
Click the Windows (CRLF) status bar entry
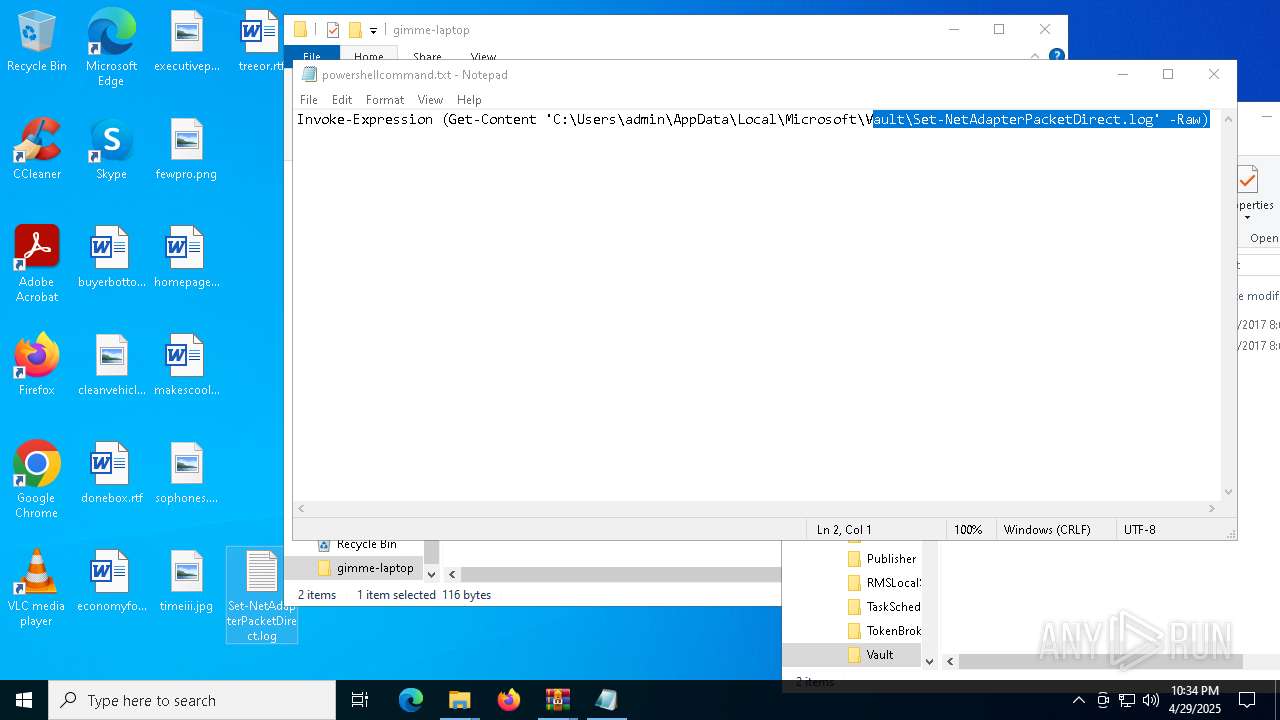[1047, 530]
